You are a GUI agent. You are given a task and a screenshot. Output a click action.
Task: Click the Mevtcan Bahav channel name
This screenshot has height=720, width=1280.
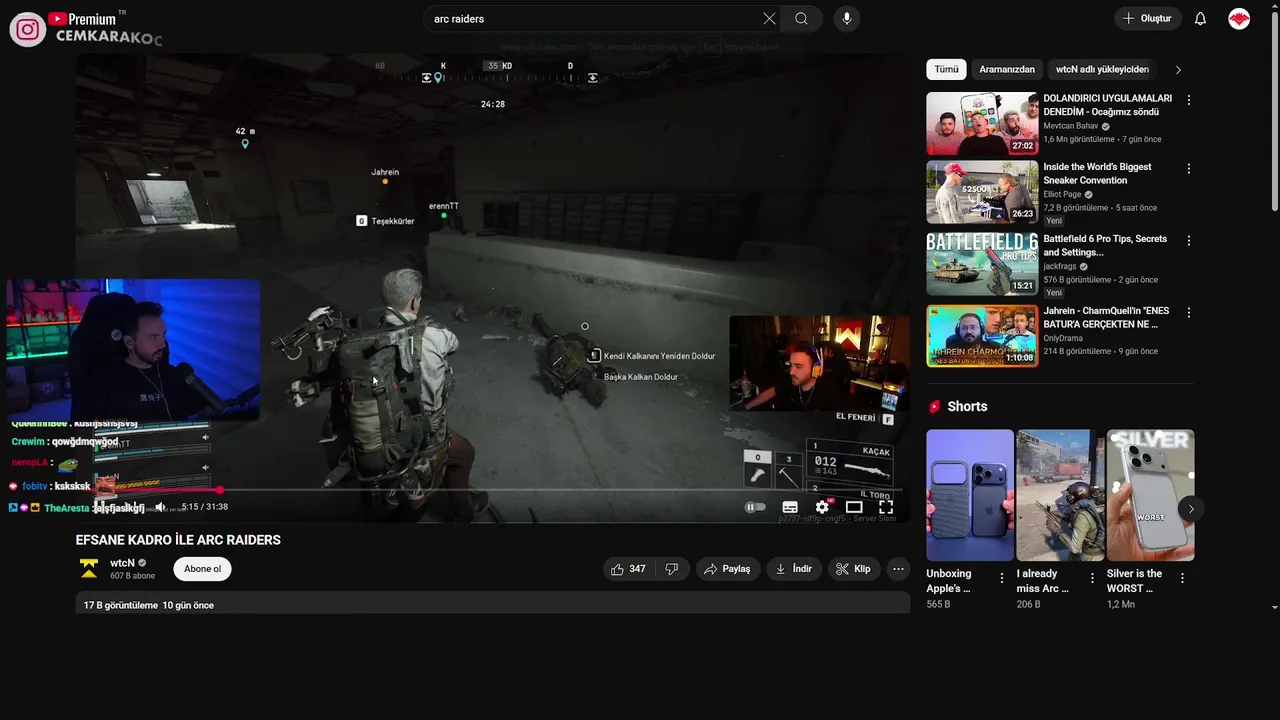tap(1071, 126)
